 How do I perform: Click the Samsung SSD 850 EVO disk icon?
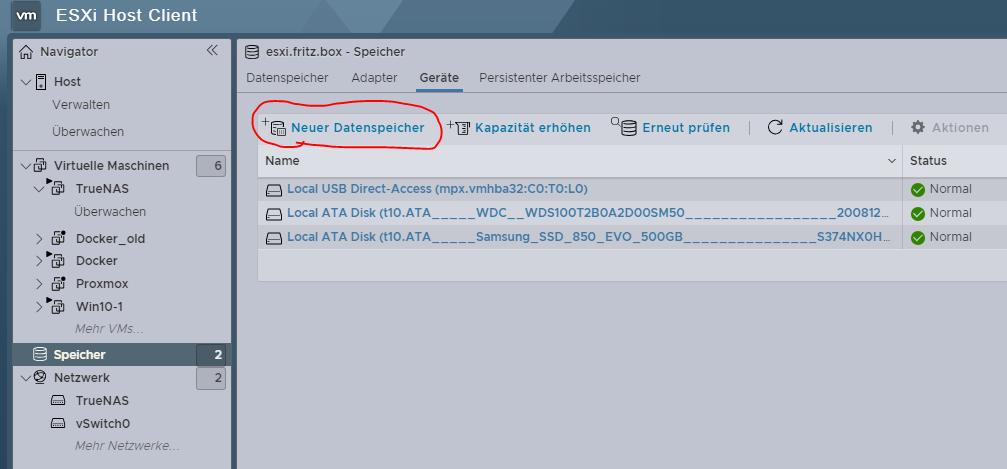tap(274, 237)
